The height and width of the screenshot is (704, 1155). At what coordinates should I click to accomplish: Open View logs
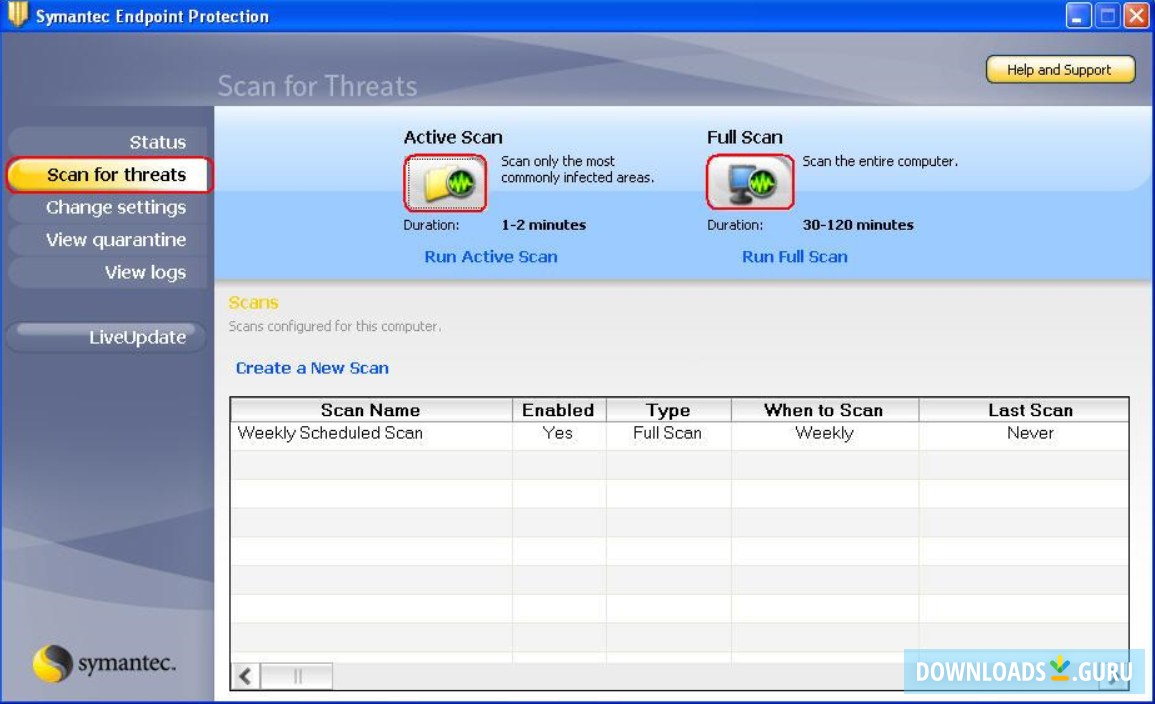[x=145, y=271]
